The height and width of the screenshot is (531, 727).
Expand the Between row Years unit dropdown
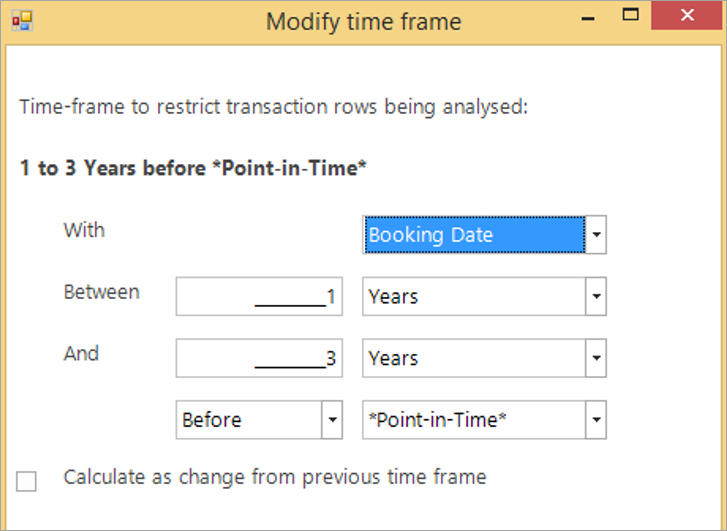[x=596, y=296]
